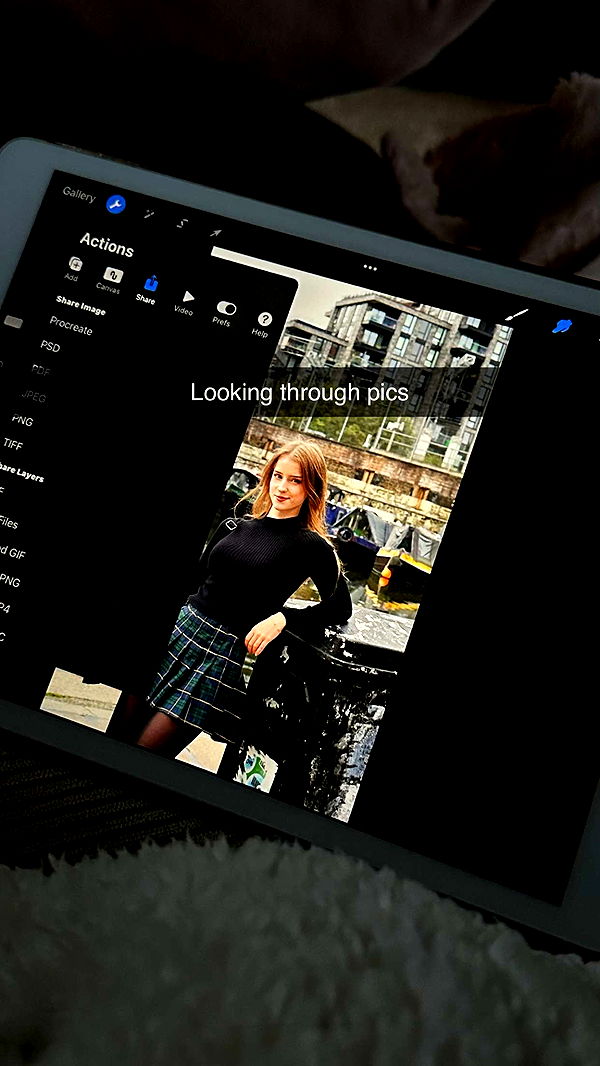Viewport: 600px width, 1066px height.
Task: Open Prefs with the toggle-switch icon
Action: click(x=225, y=312)
